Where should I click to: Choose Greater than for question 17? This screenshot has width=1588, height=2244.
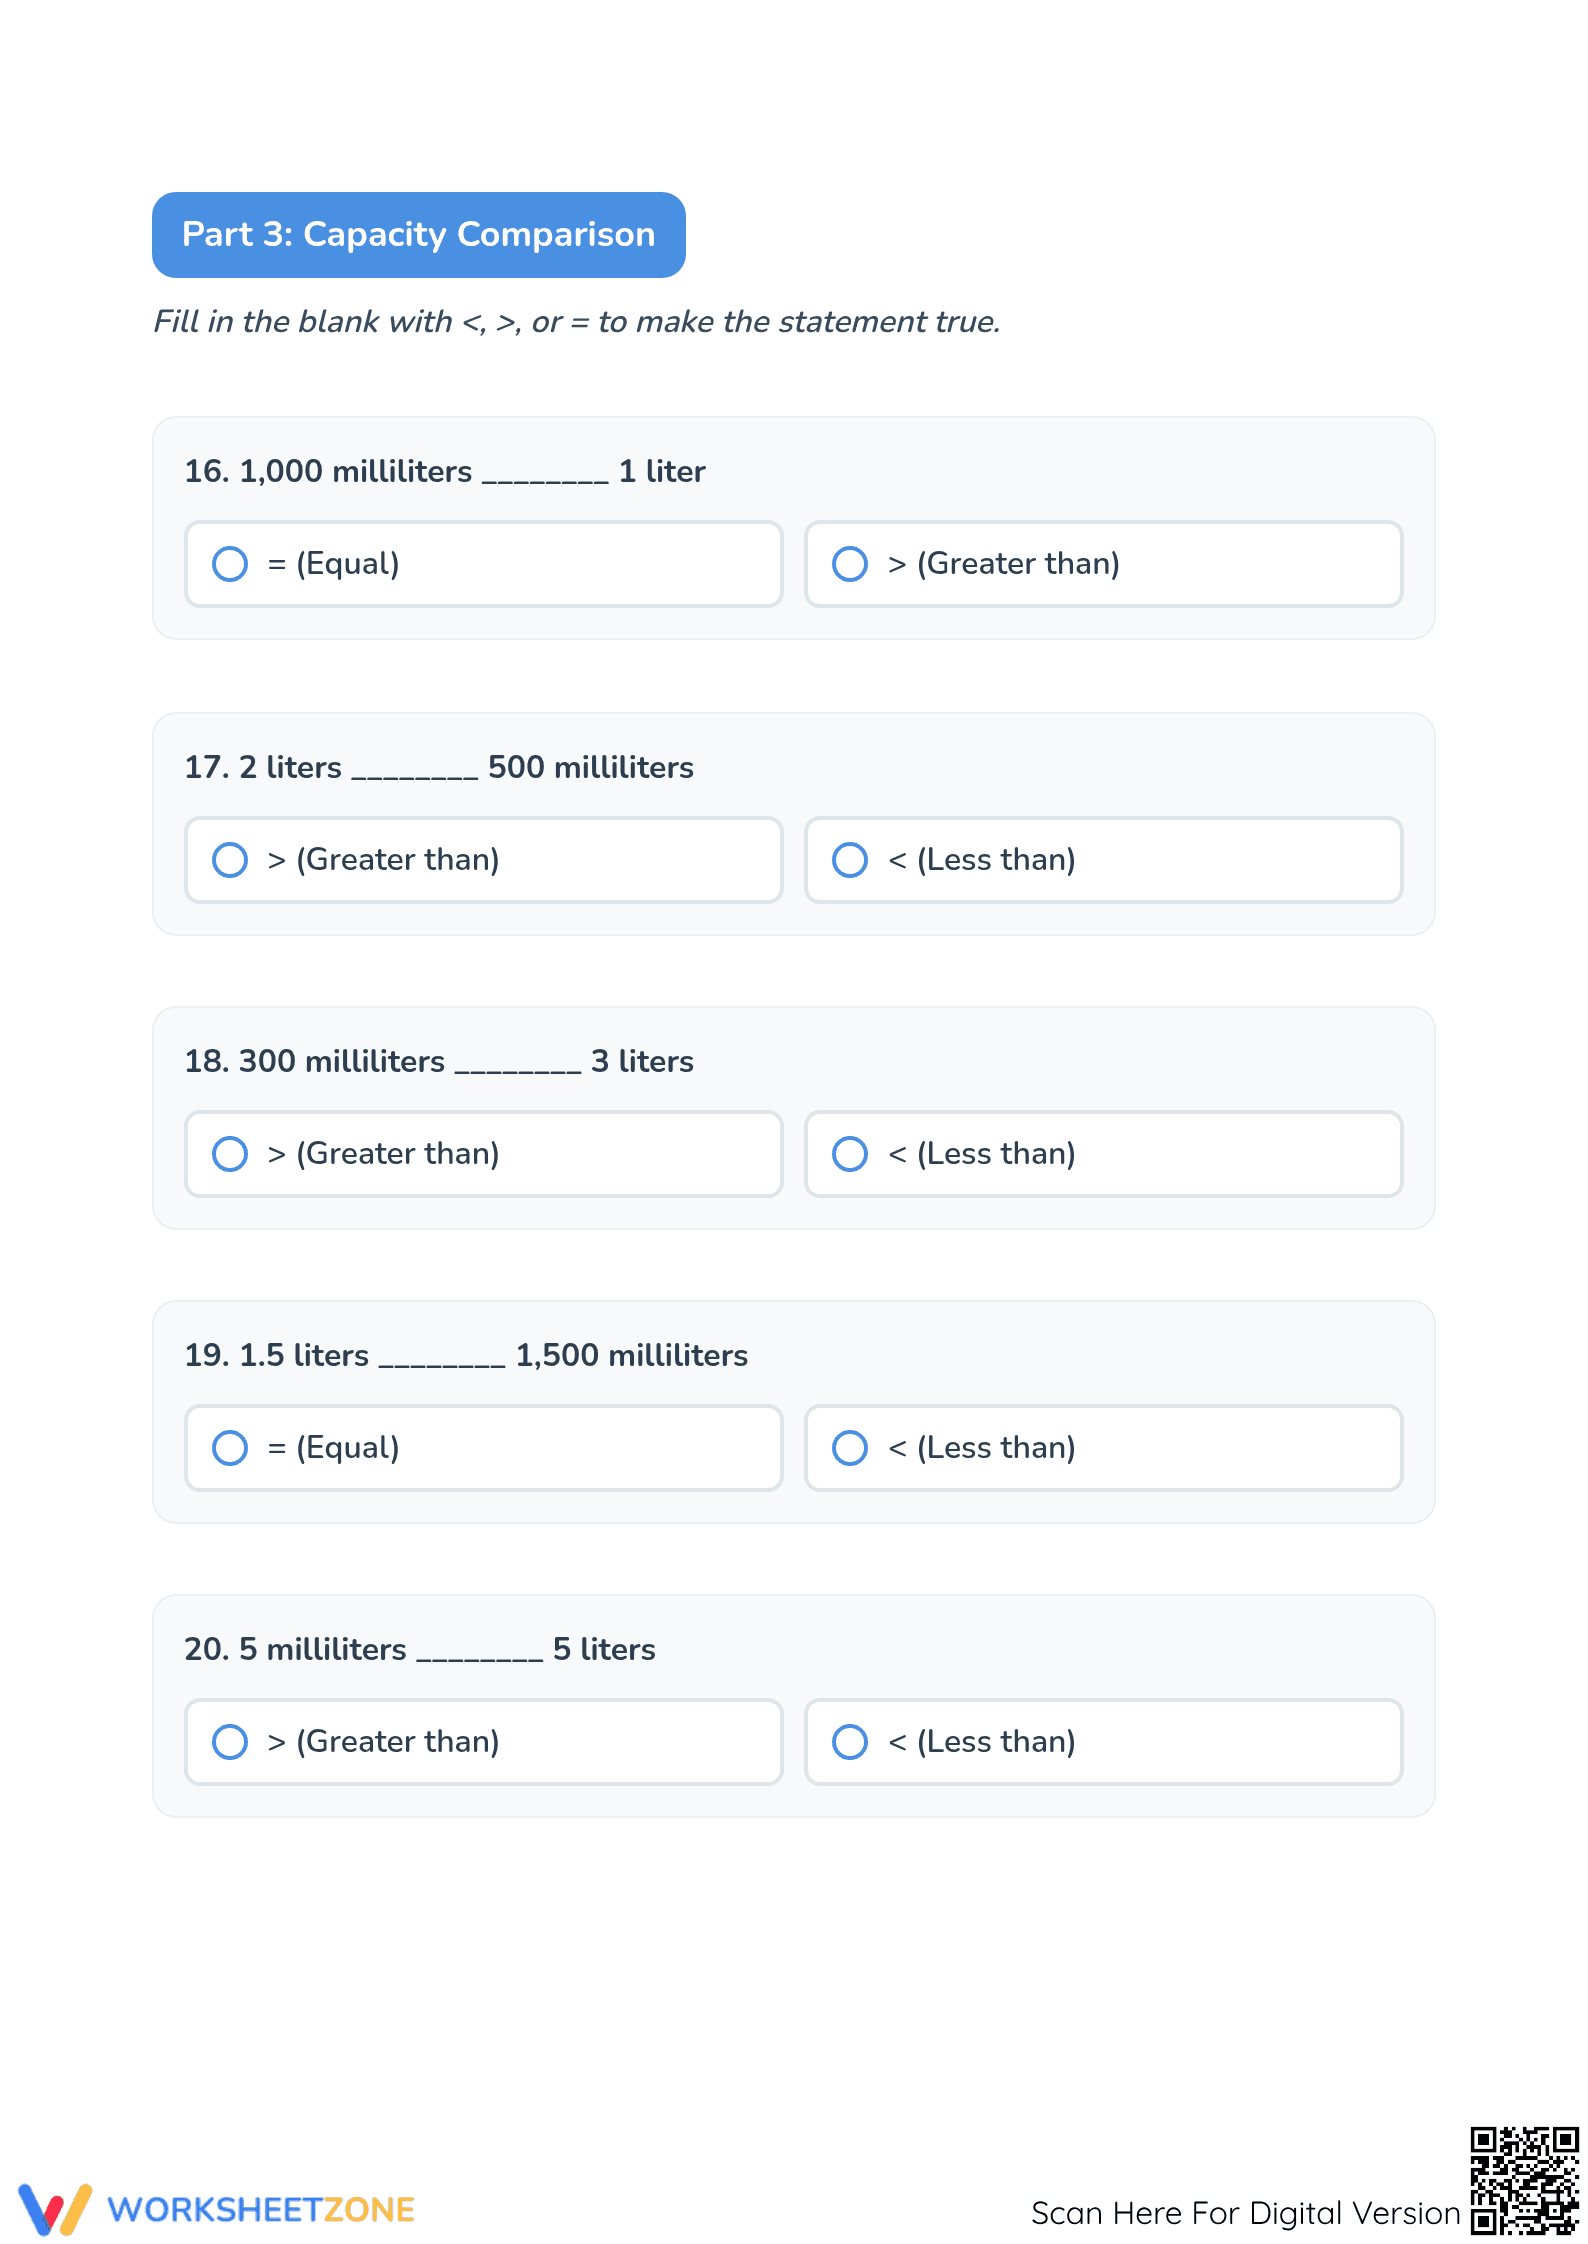(x=230, y=860)
